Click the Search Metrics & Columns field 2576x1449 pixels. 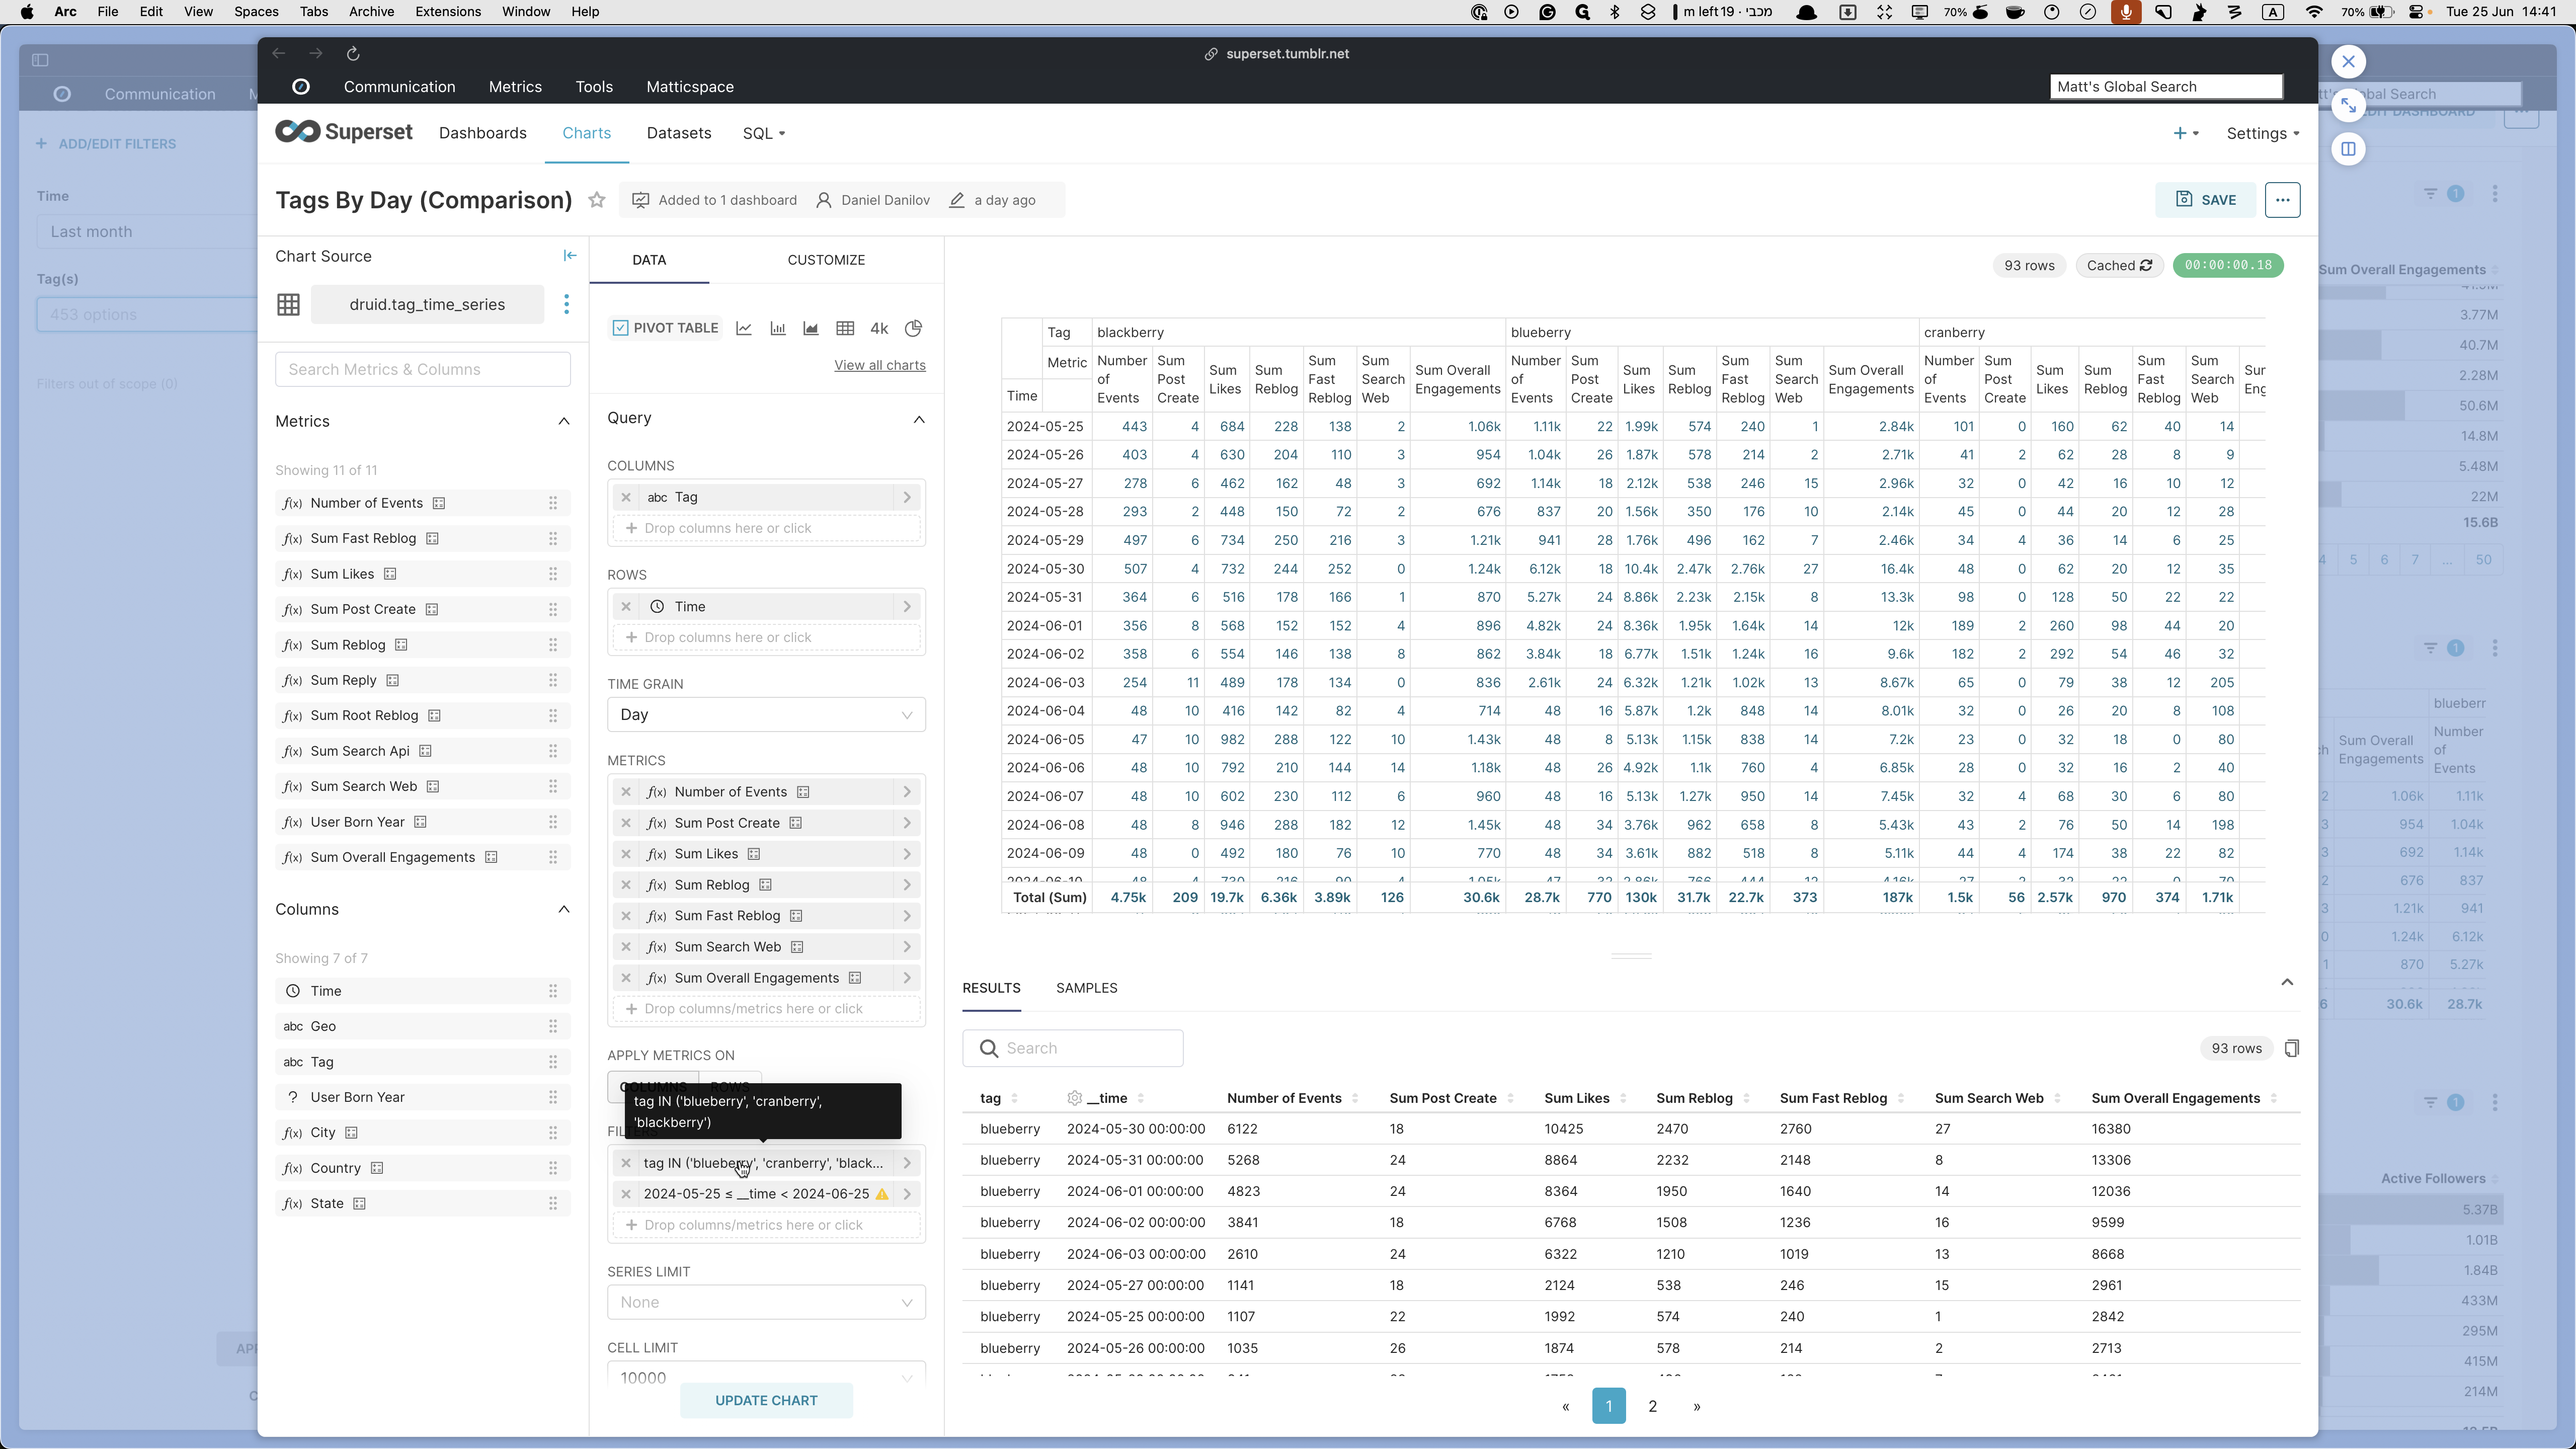(x=423, y=370)
